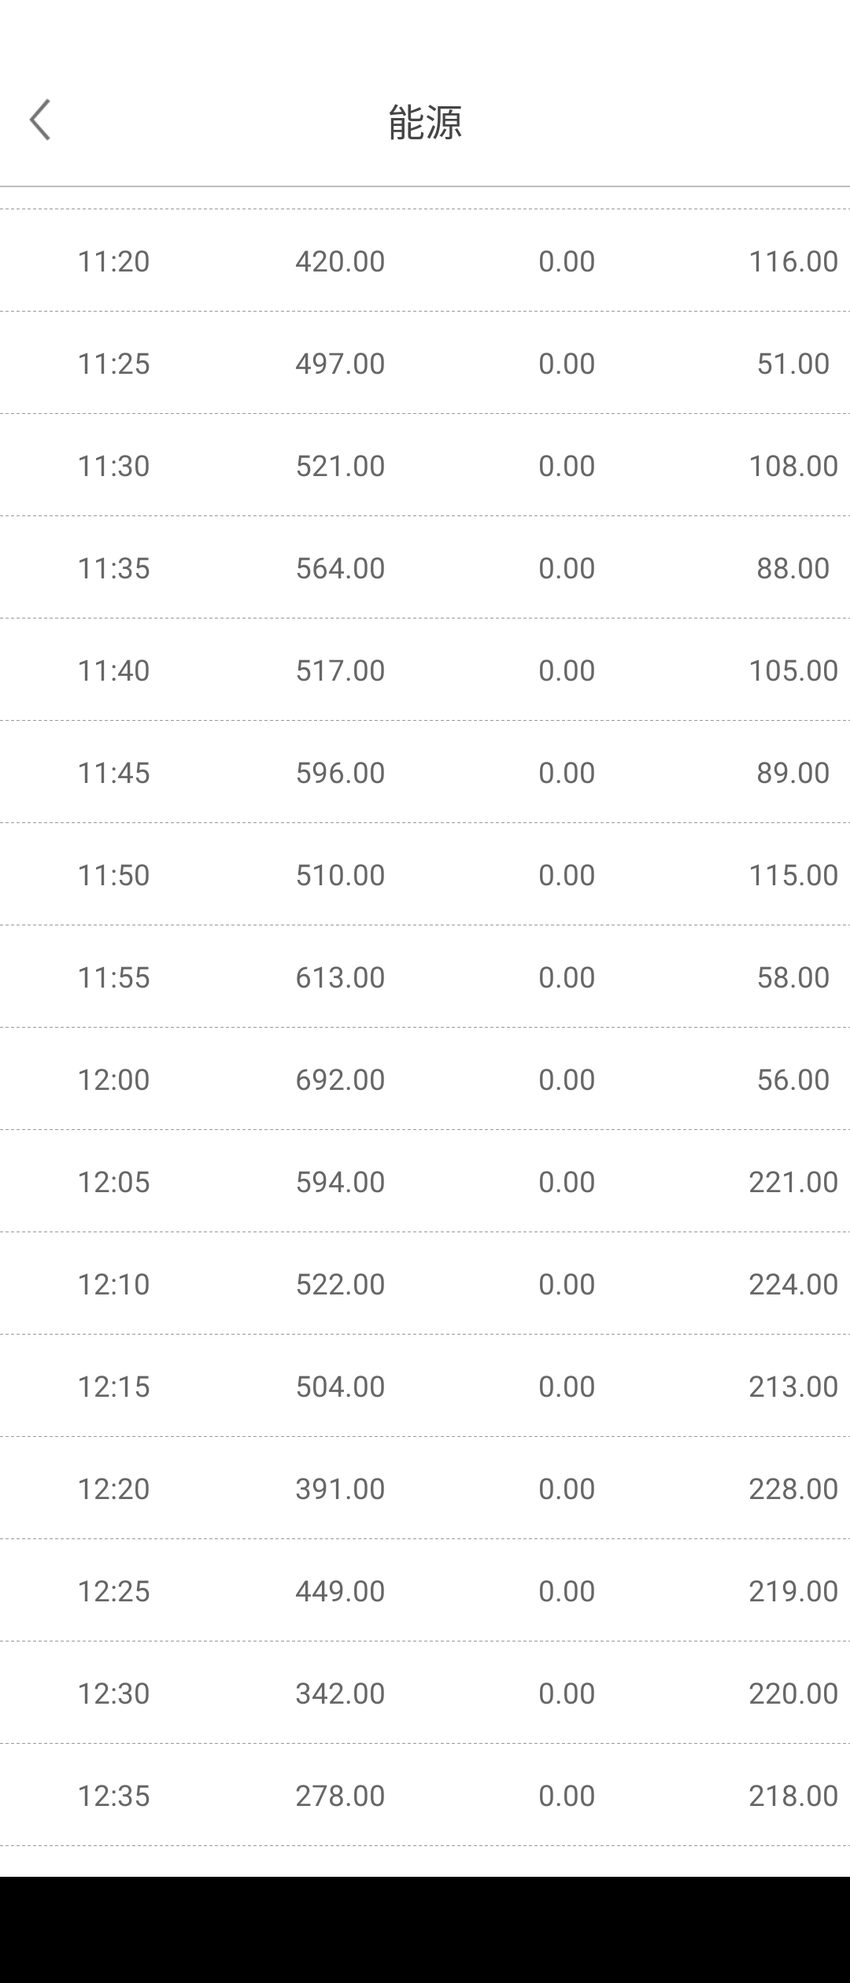Select the 564.00 reading
The height and width of the screenshot is (1983, 850).
click(x=340, y=568)
